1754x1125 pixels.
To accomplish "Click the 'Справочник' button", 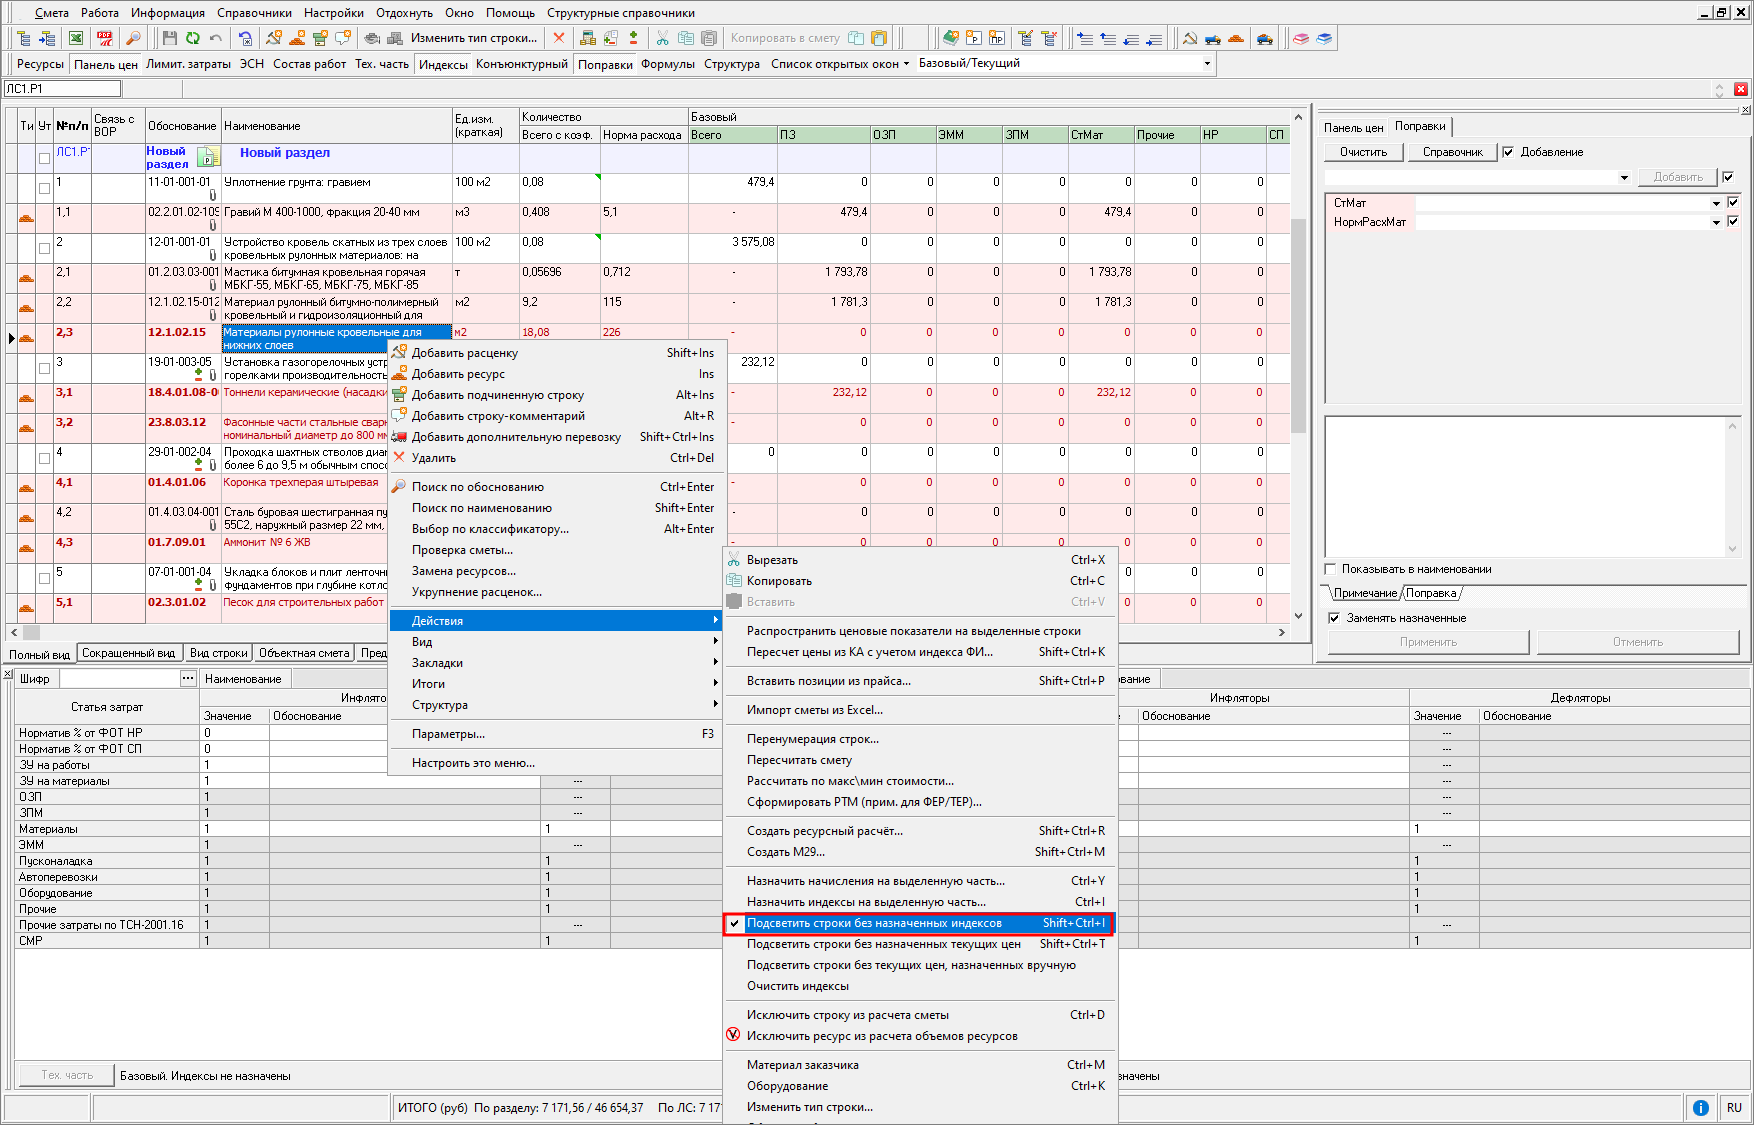I will [x=1452, y=152].
